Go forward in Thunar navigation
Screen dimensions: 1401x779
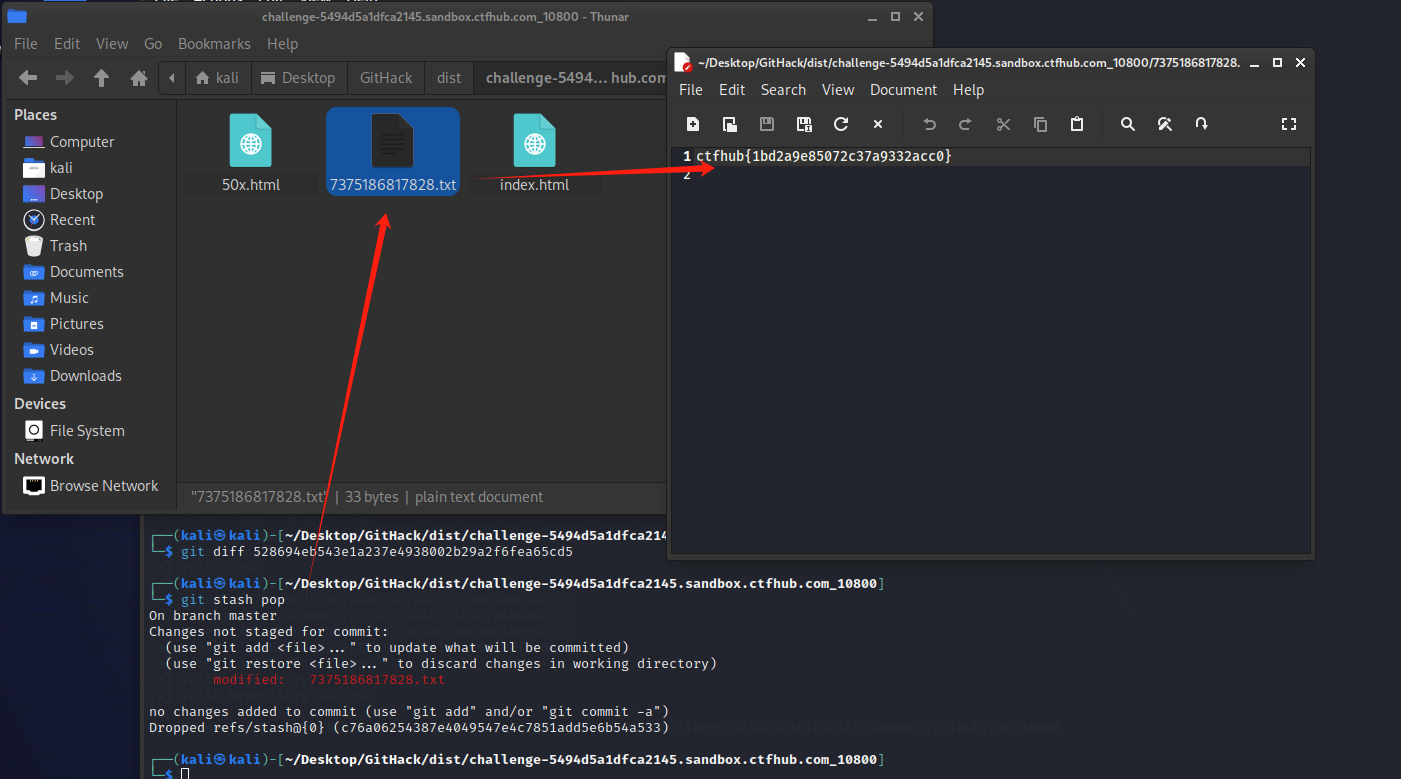tap(64, 78)
